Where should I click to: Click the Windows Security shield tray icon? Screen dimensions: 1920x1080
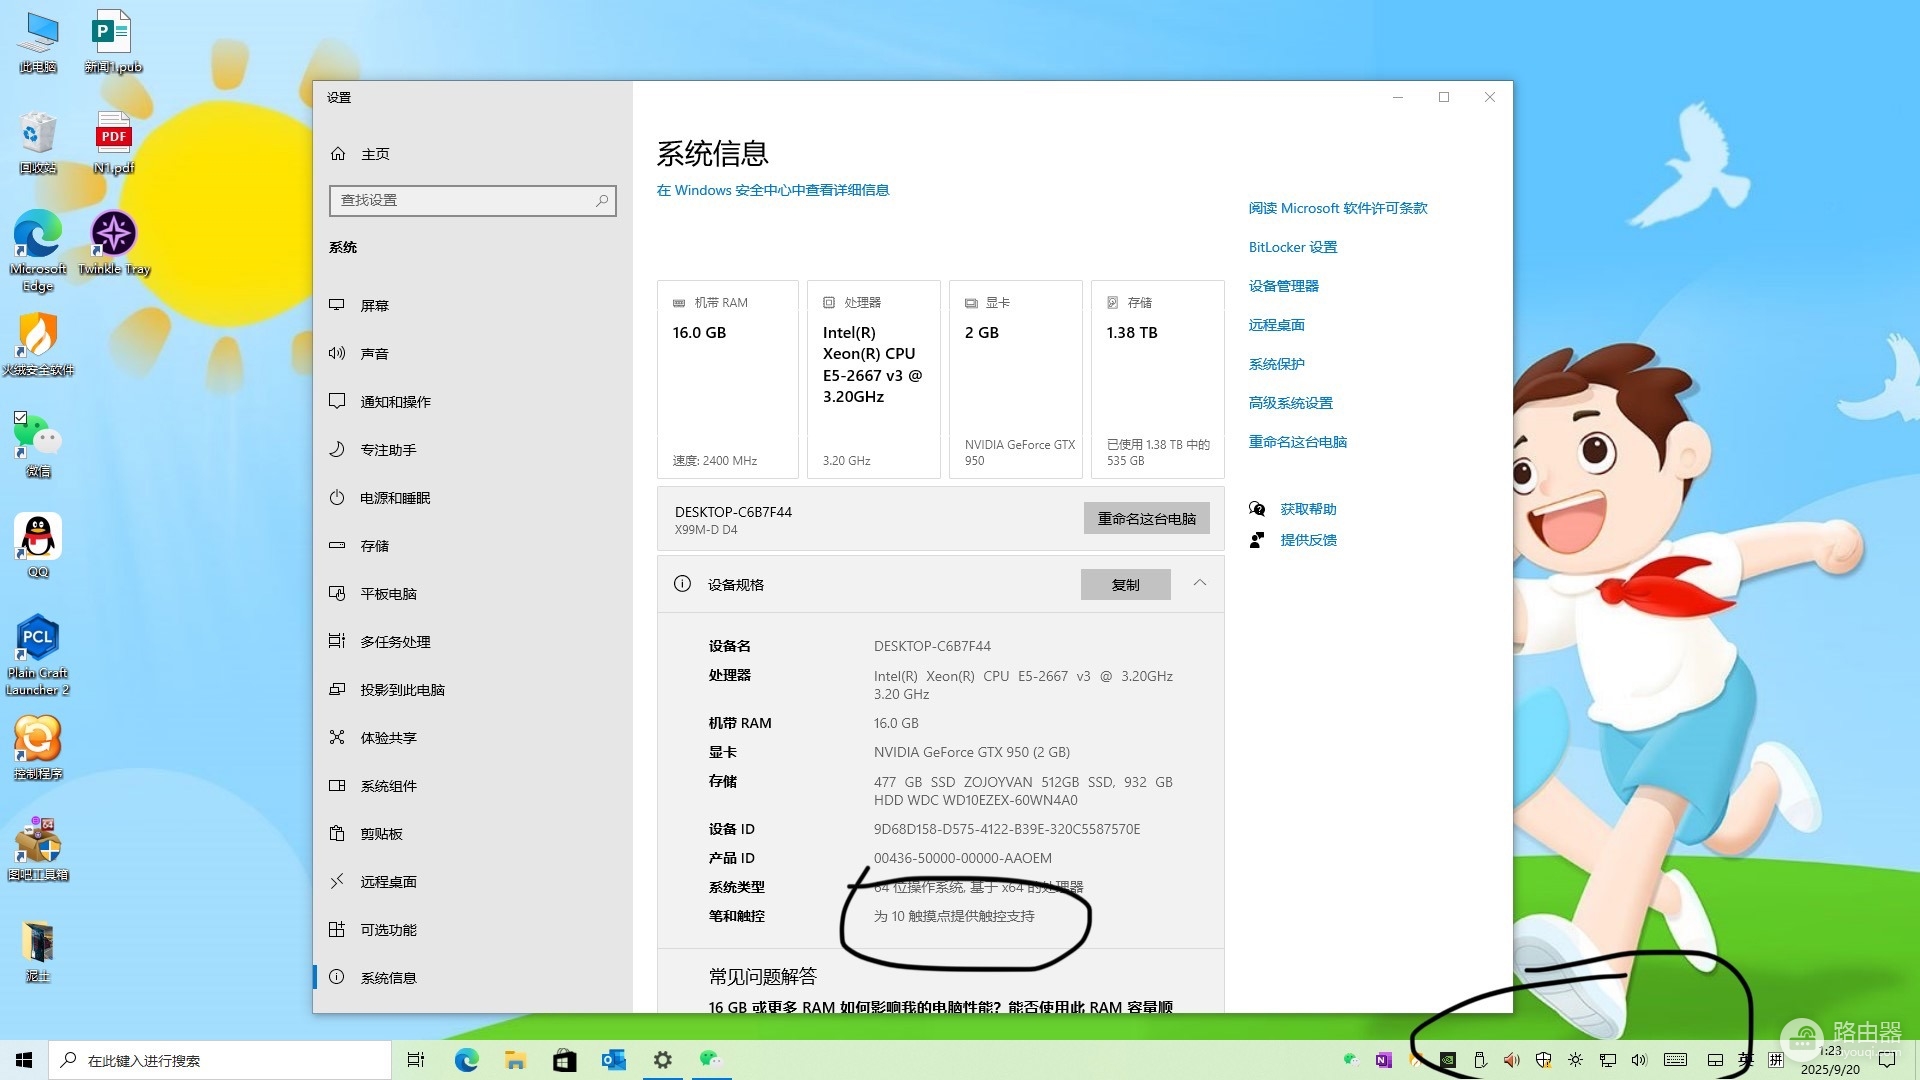coord(1543,1060)
